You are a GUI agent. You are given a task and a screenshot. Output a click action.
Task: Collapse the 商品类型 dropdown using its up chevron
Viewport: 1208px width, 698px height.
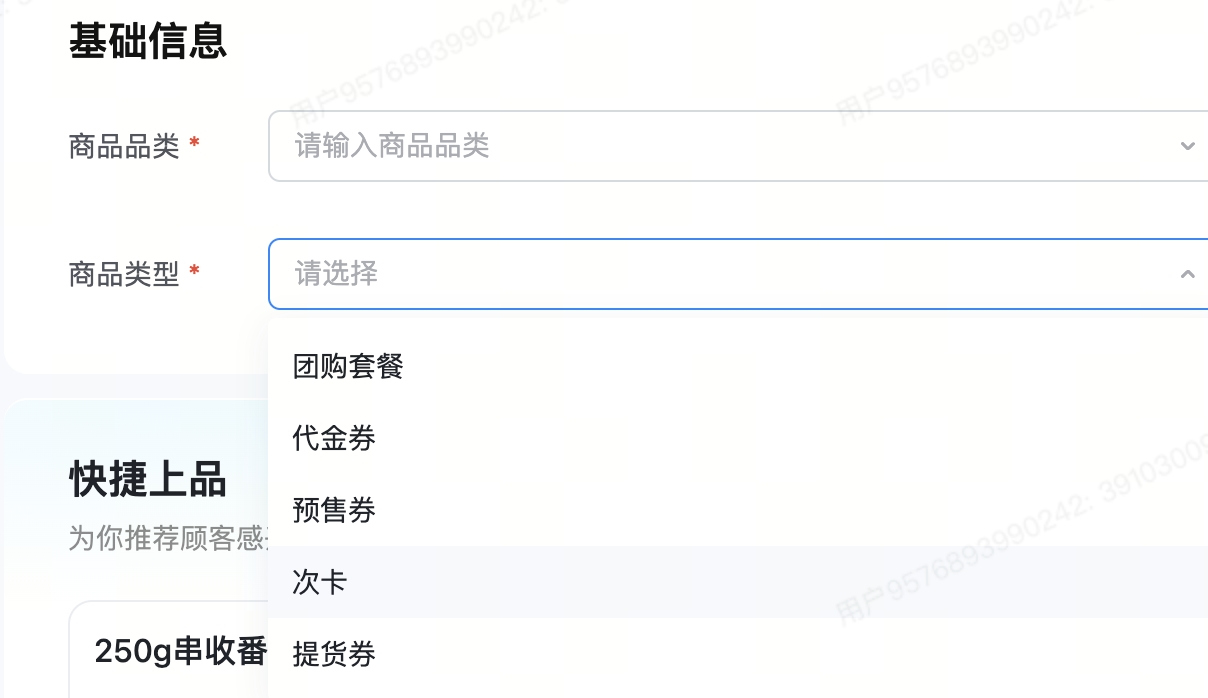(1187, 273)
